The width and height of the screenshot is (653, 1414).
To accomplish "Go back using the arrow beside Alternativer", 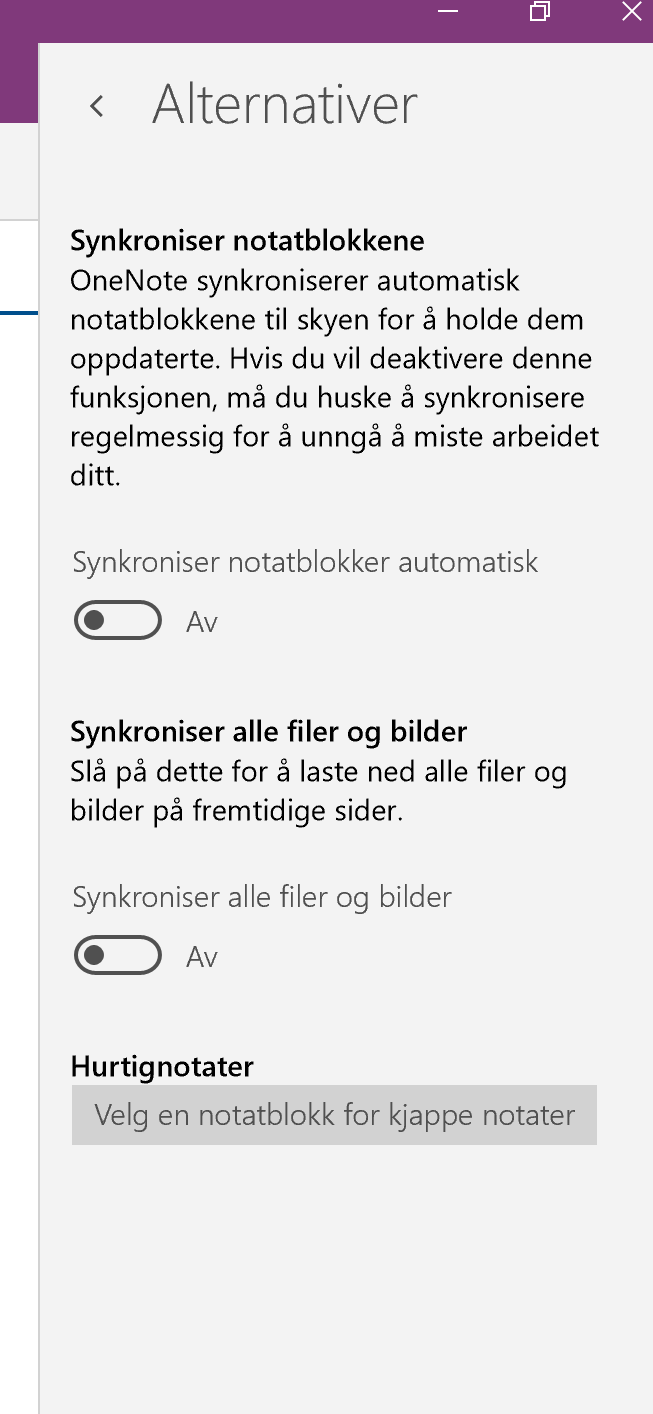I will (x=97, y=106).
